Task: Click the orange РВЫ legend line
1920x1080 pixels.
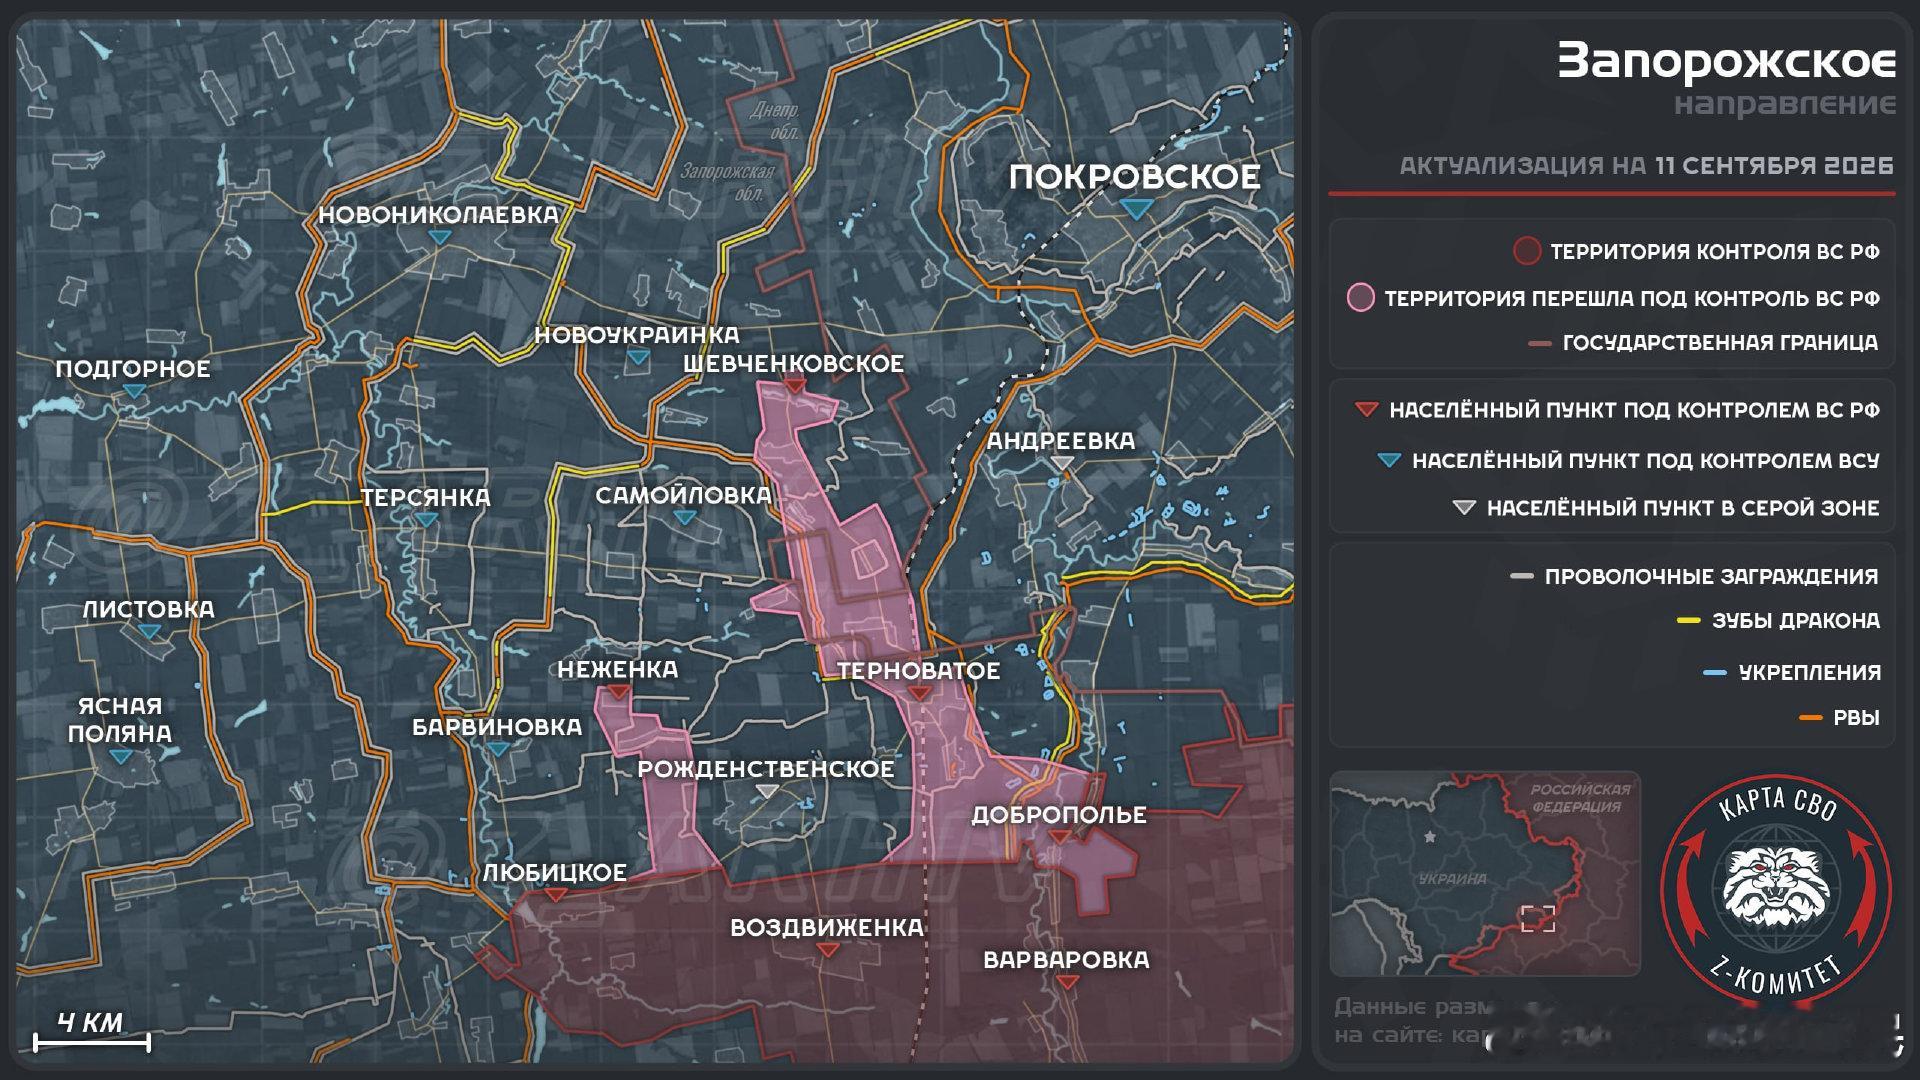Action: [1810, 718]
